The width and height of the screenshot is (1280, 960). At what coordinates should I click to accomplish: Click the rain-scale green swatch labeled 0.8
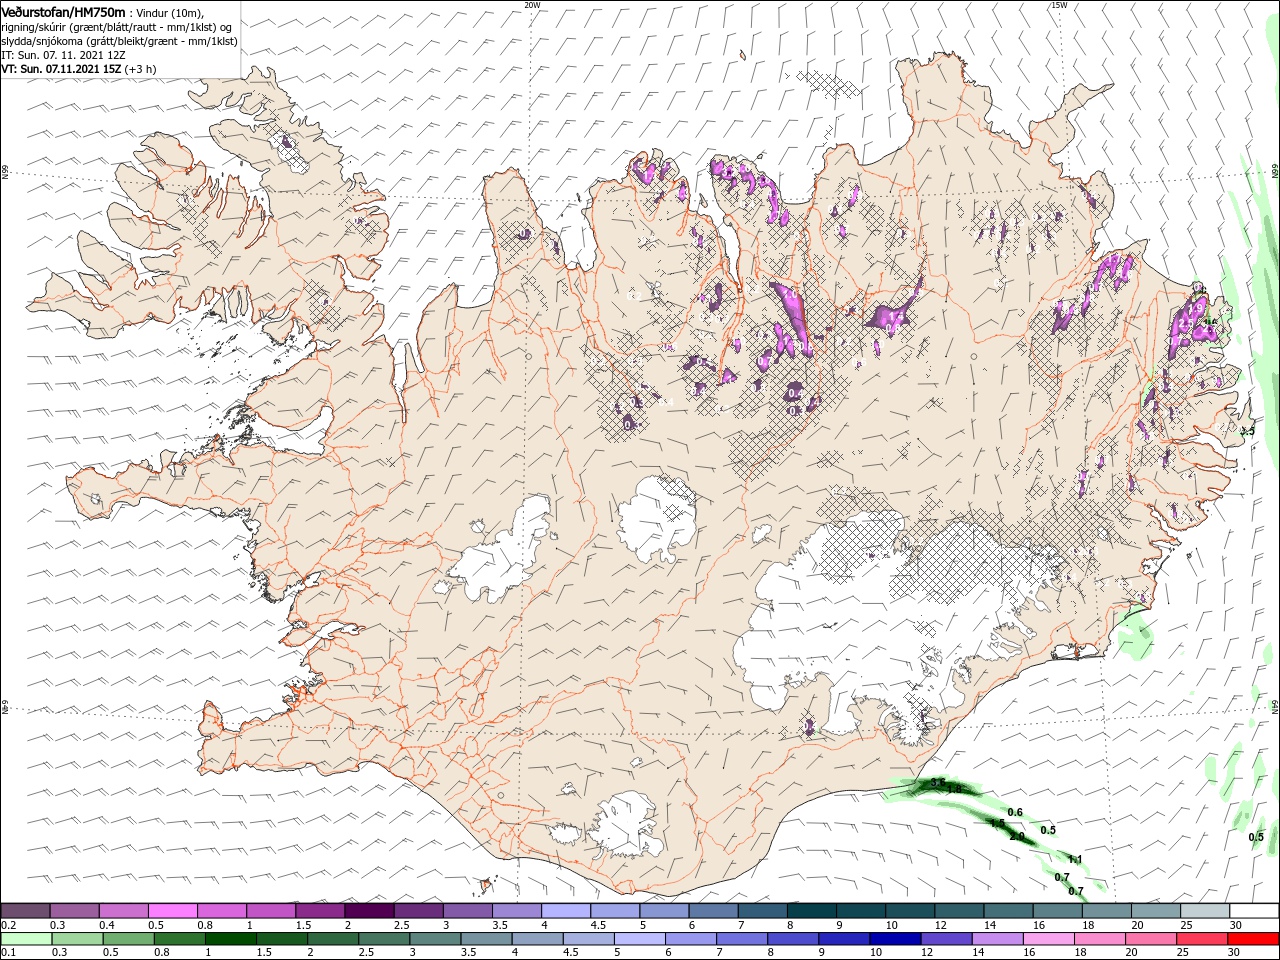(179, 939)
